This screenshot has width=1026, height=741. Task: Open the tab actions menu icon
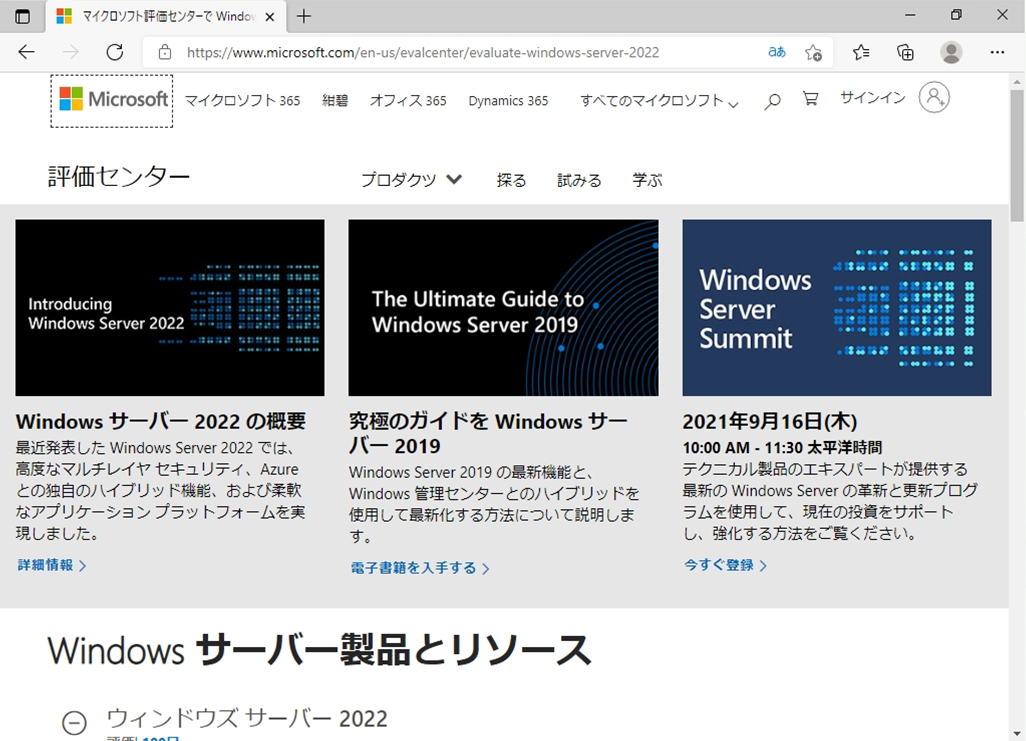click(x=22, y=16)
